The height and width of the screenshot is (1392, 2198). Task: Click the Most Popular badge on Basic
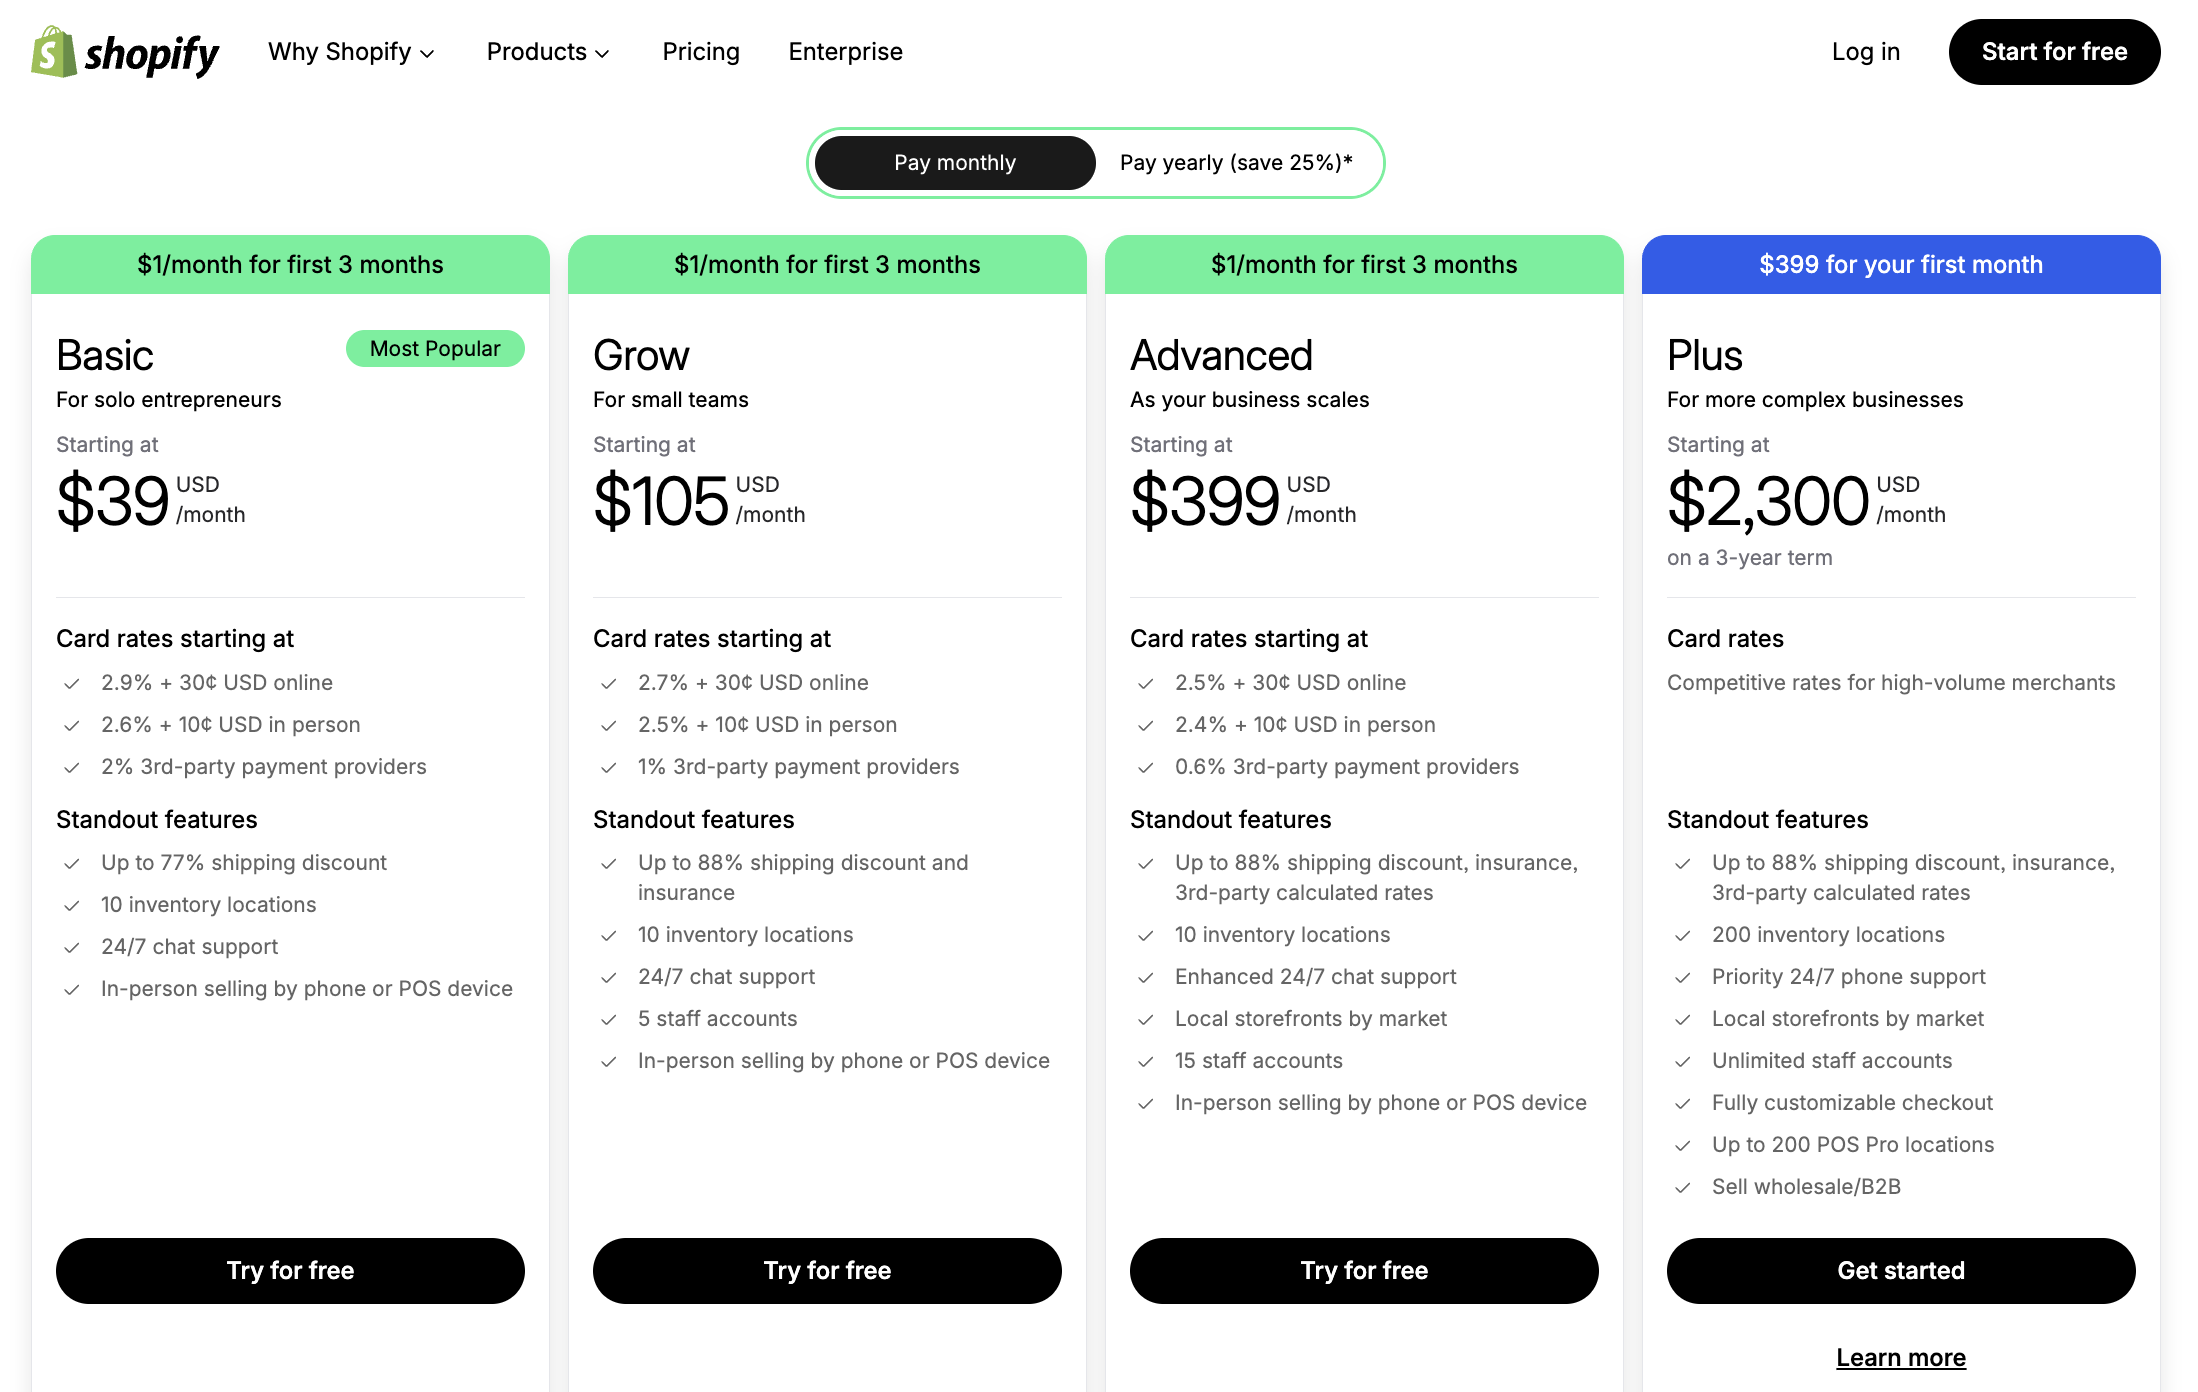click(x=435, y=348)
